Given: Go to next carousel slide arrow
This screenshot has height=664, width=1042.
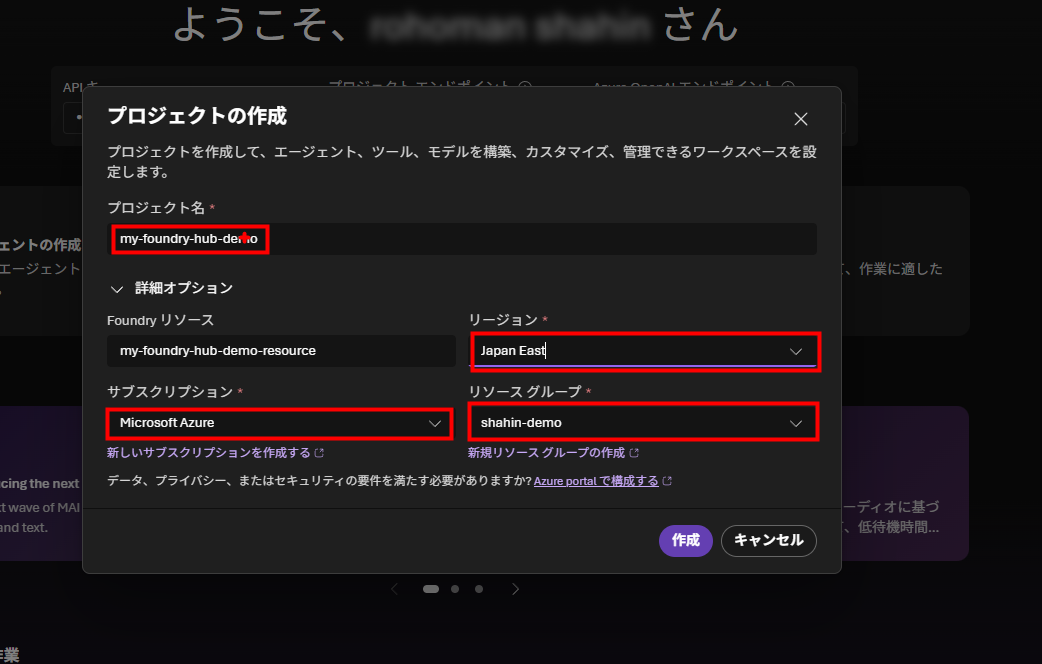Looking at the screenshot, I should click(515, 589).
